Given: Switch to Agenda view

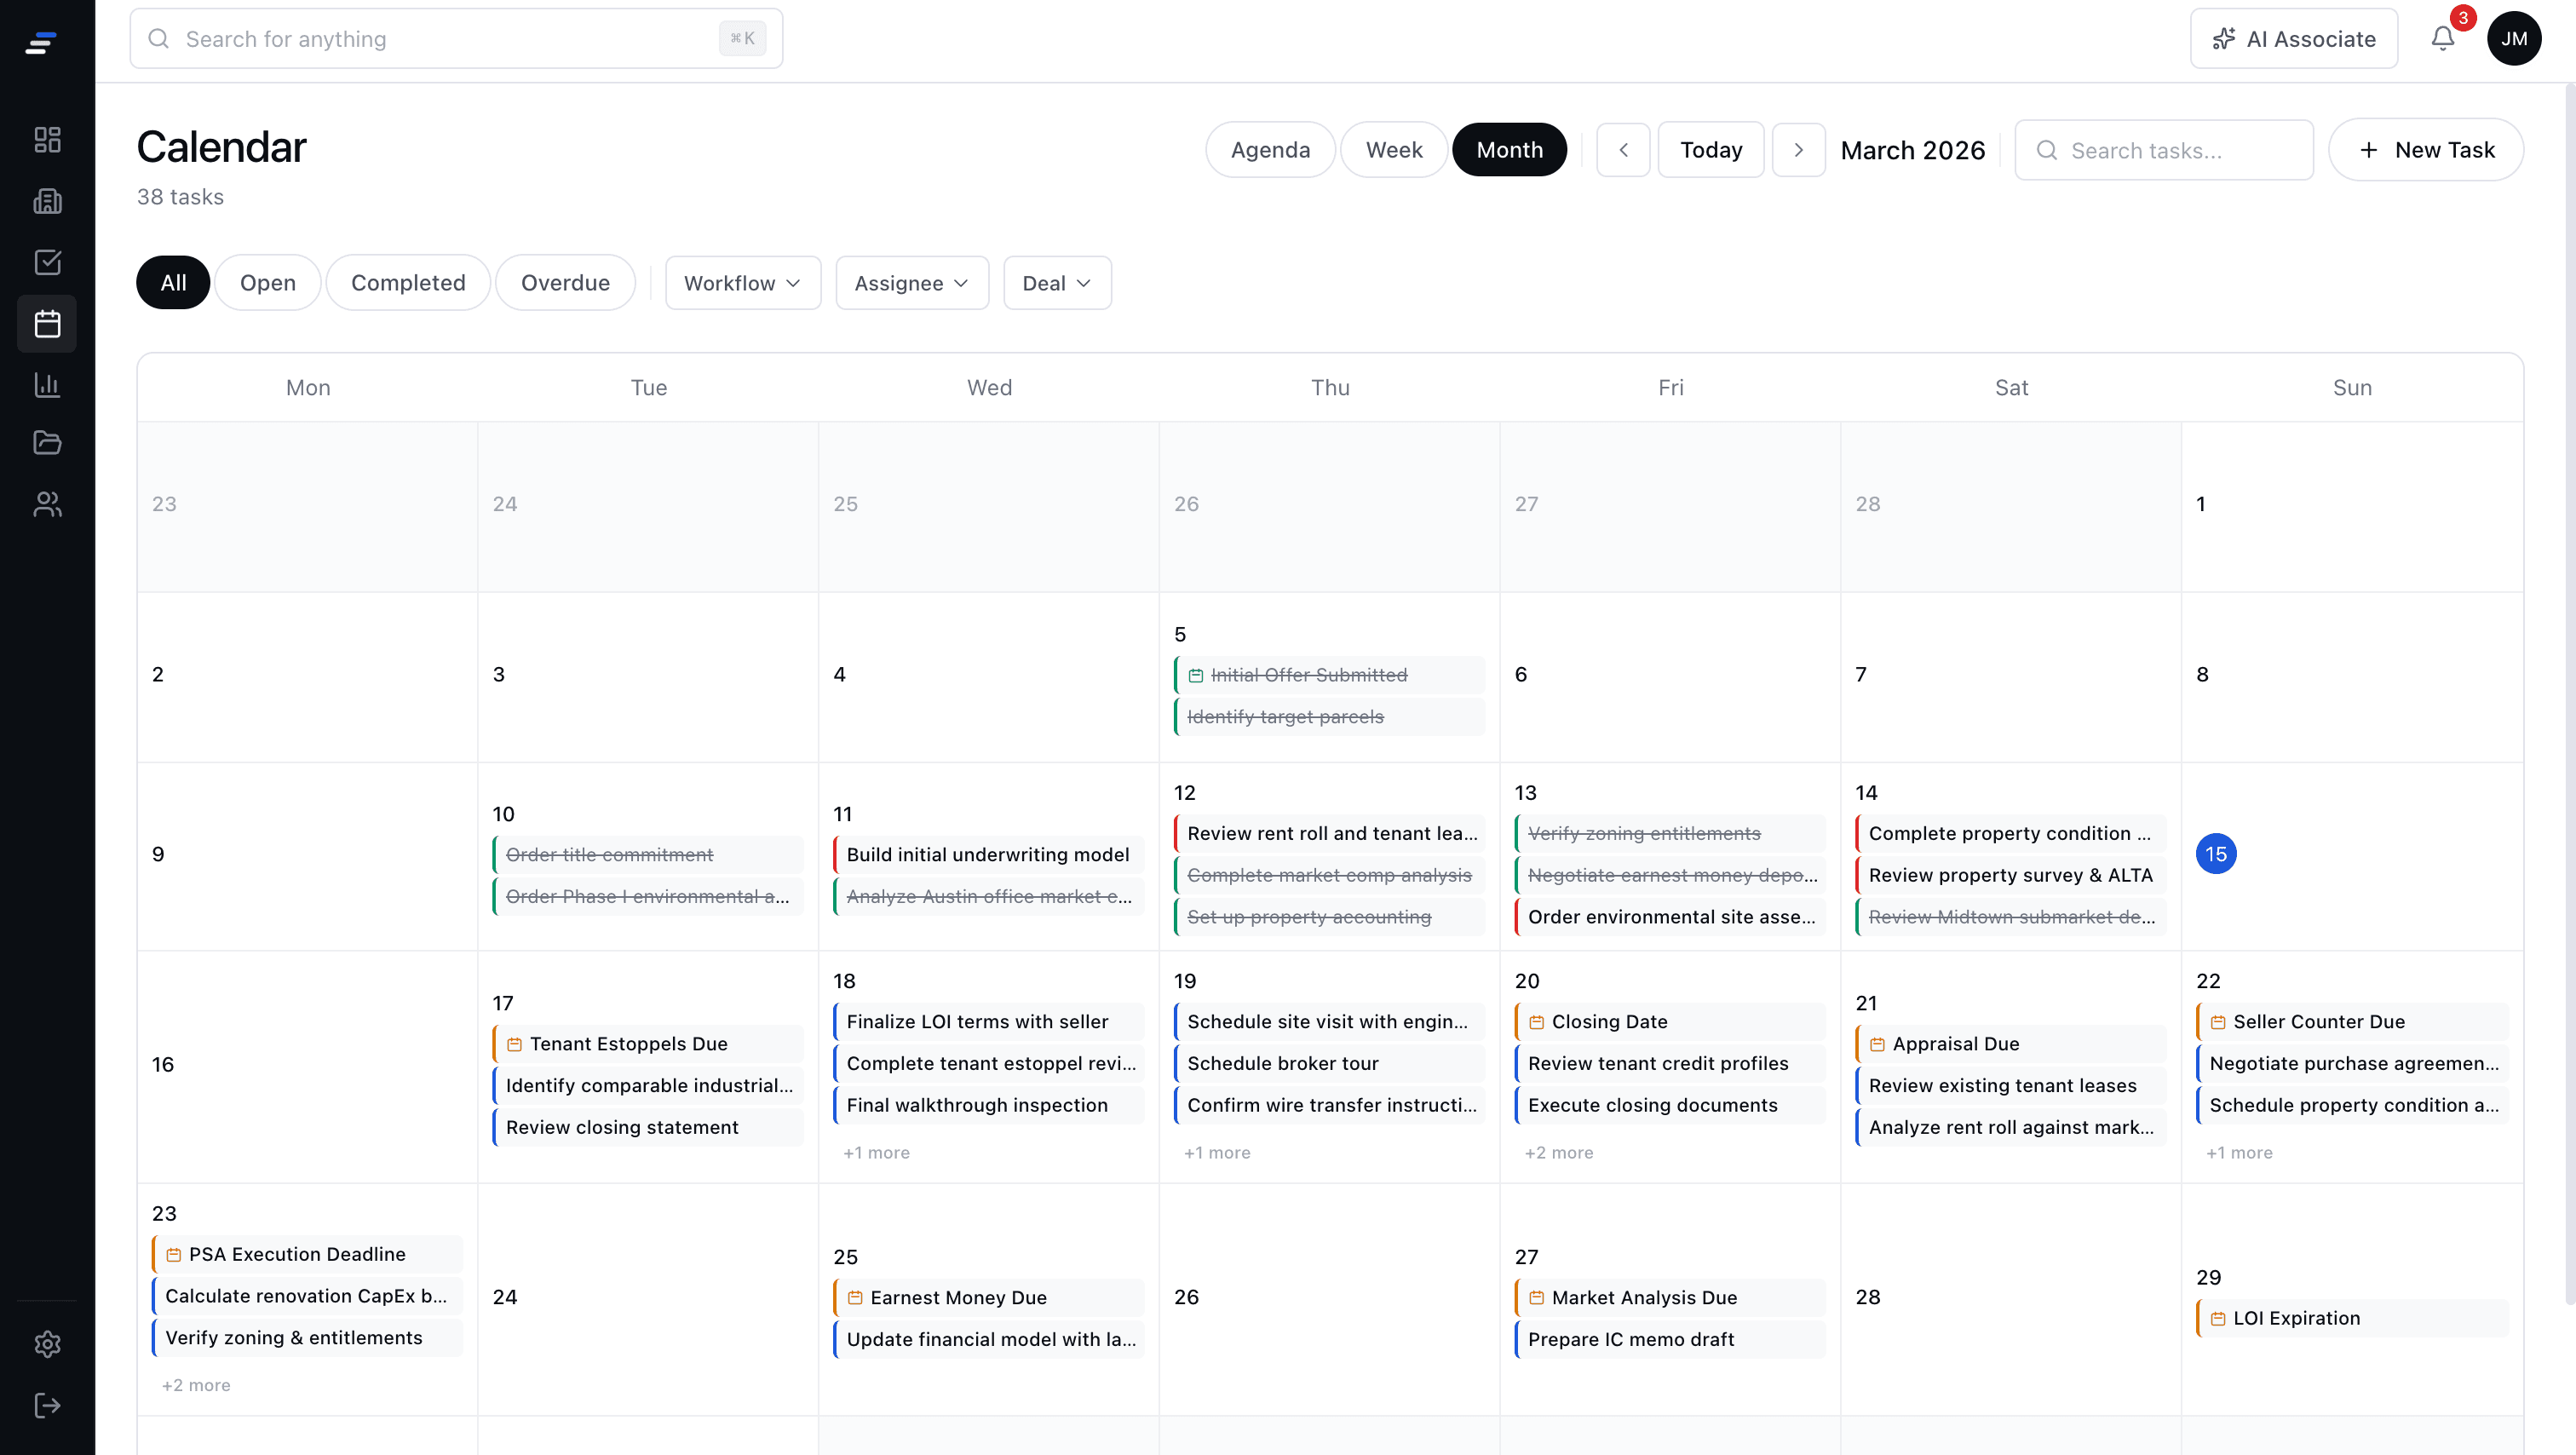Looking at the screenshot, I should [x=1270, y=150].
